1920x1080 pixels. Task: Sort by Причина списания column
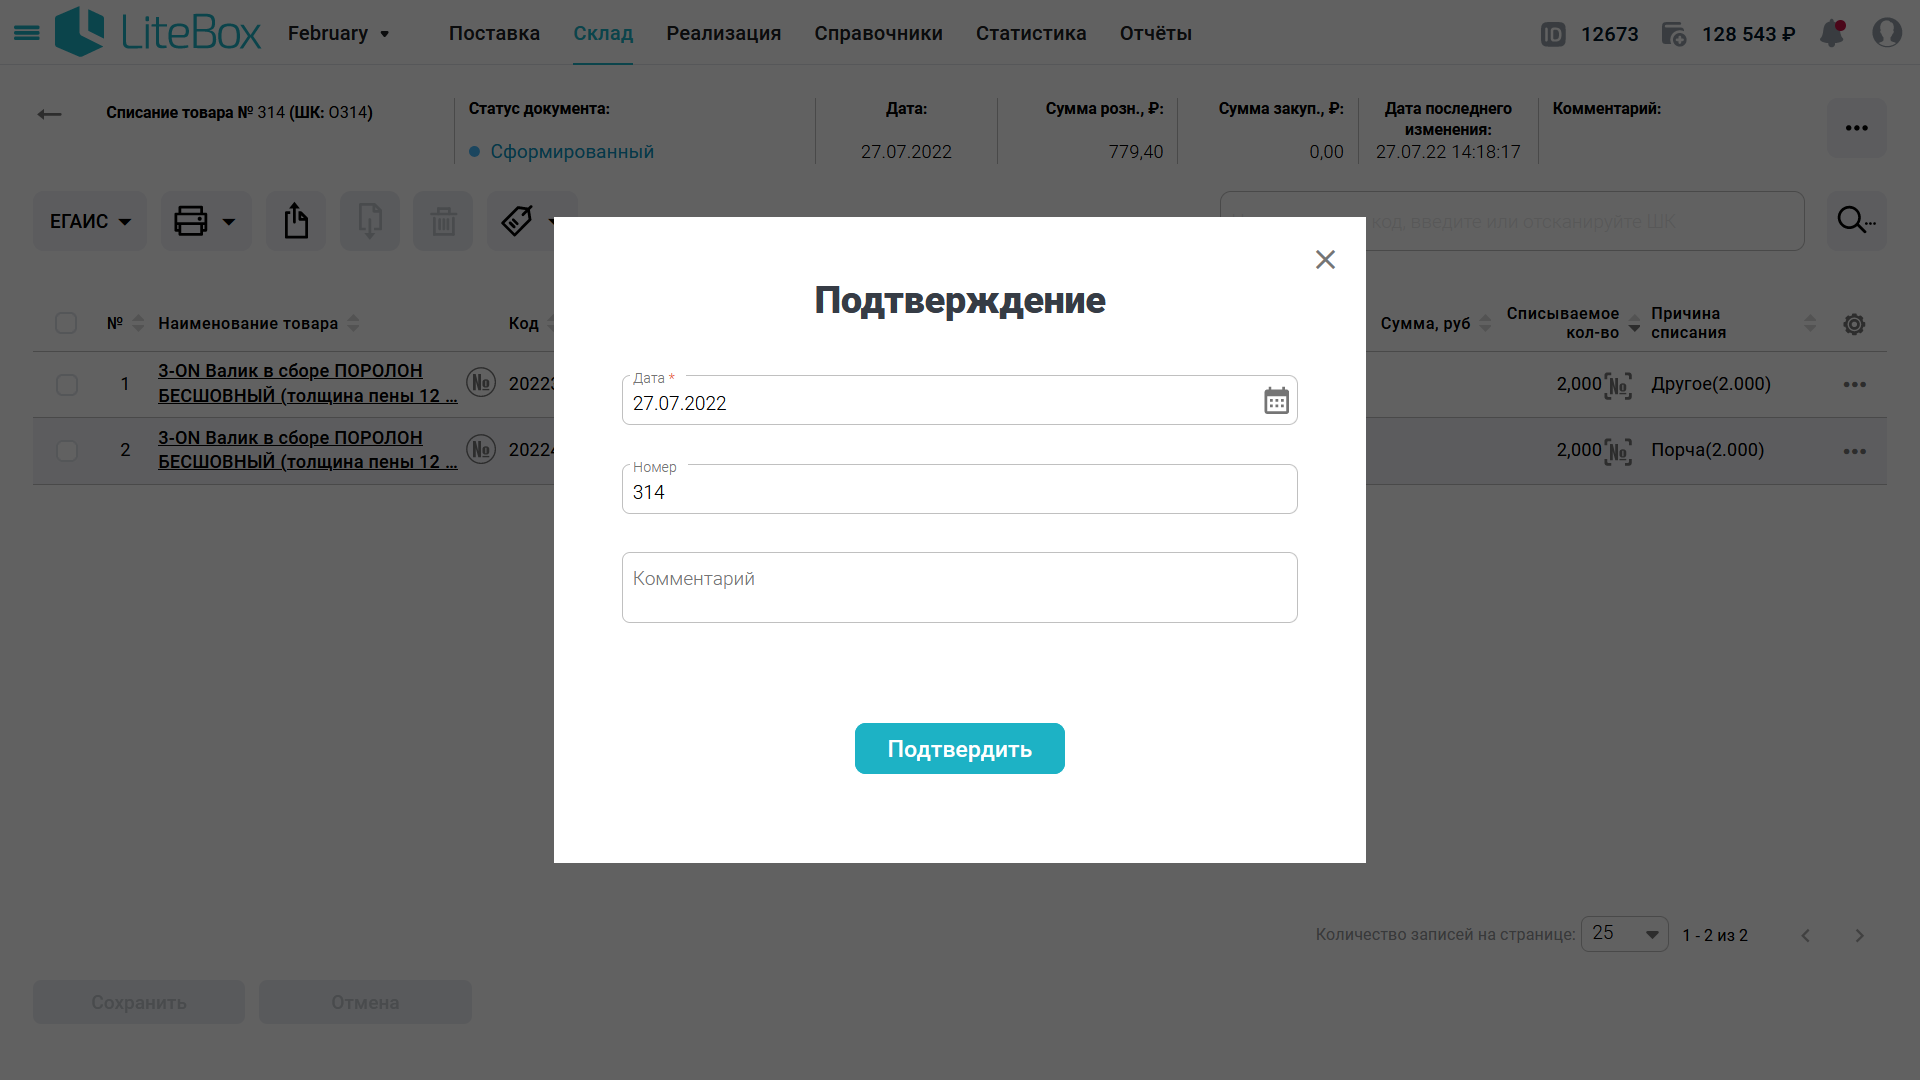pyautogui.click(x=1810, y=323)
